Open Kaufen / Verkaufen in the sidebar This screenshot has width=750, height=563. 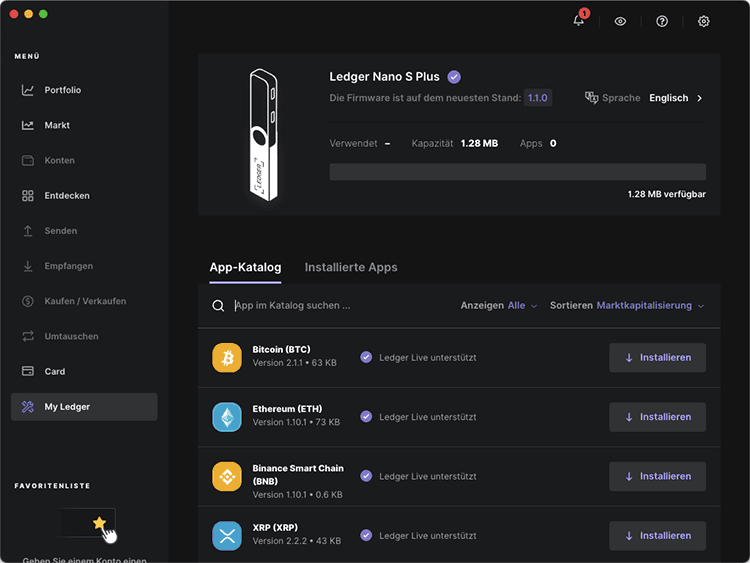[x=84, y=301]
